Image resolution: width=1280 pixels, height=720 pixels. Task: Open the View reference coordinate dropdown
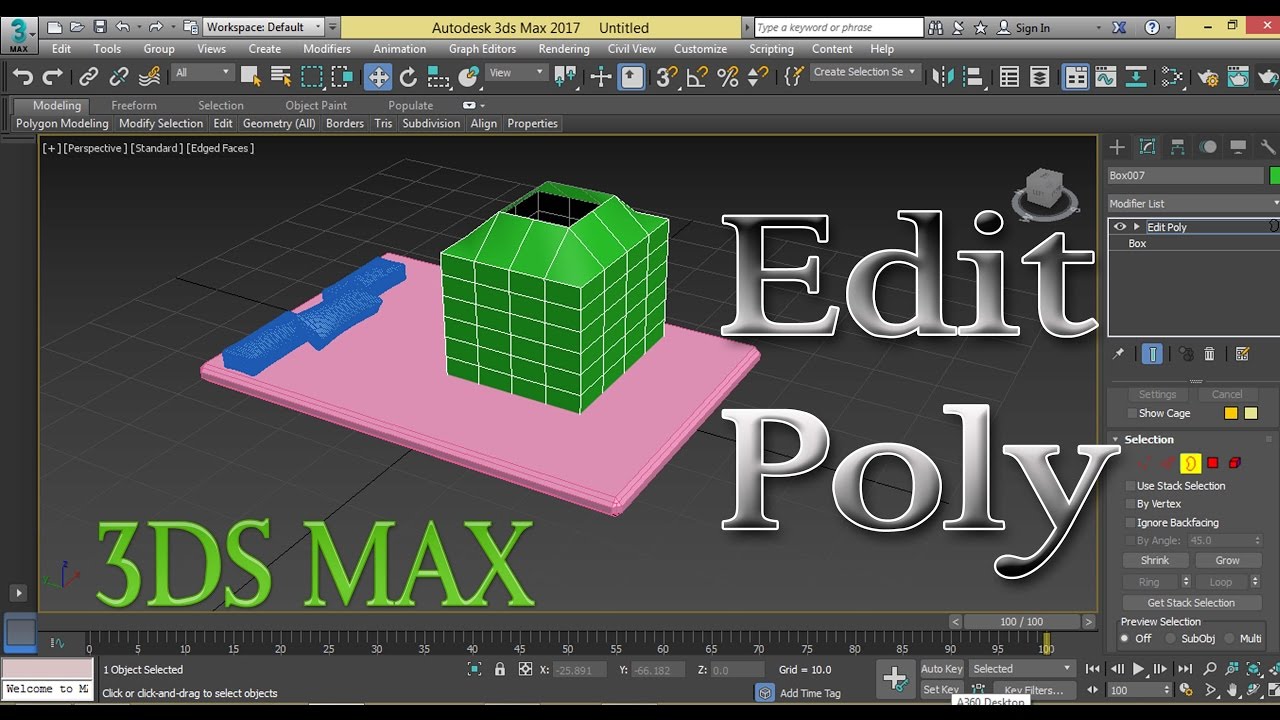[517, 72]
